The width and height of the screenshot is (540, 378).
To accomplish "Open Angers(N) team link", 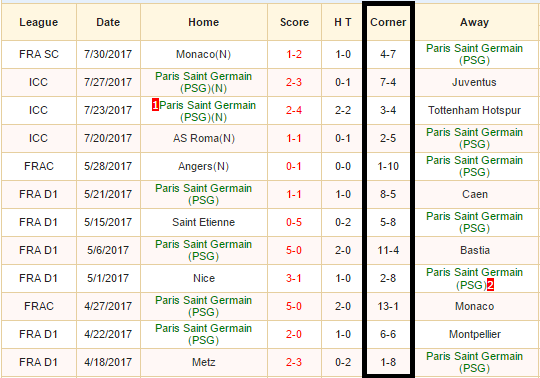I will [204, 166].
